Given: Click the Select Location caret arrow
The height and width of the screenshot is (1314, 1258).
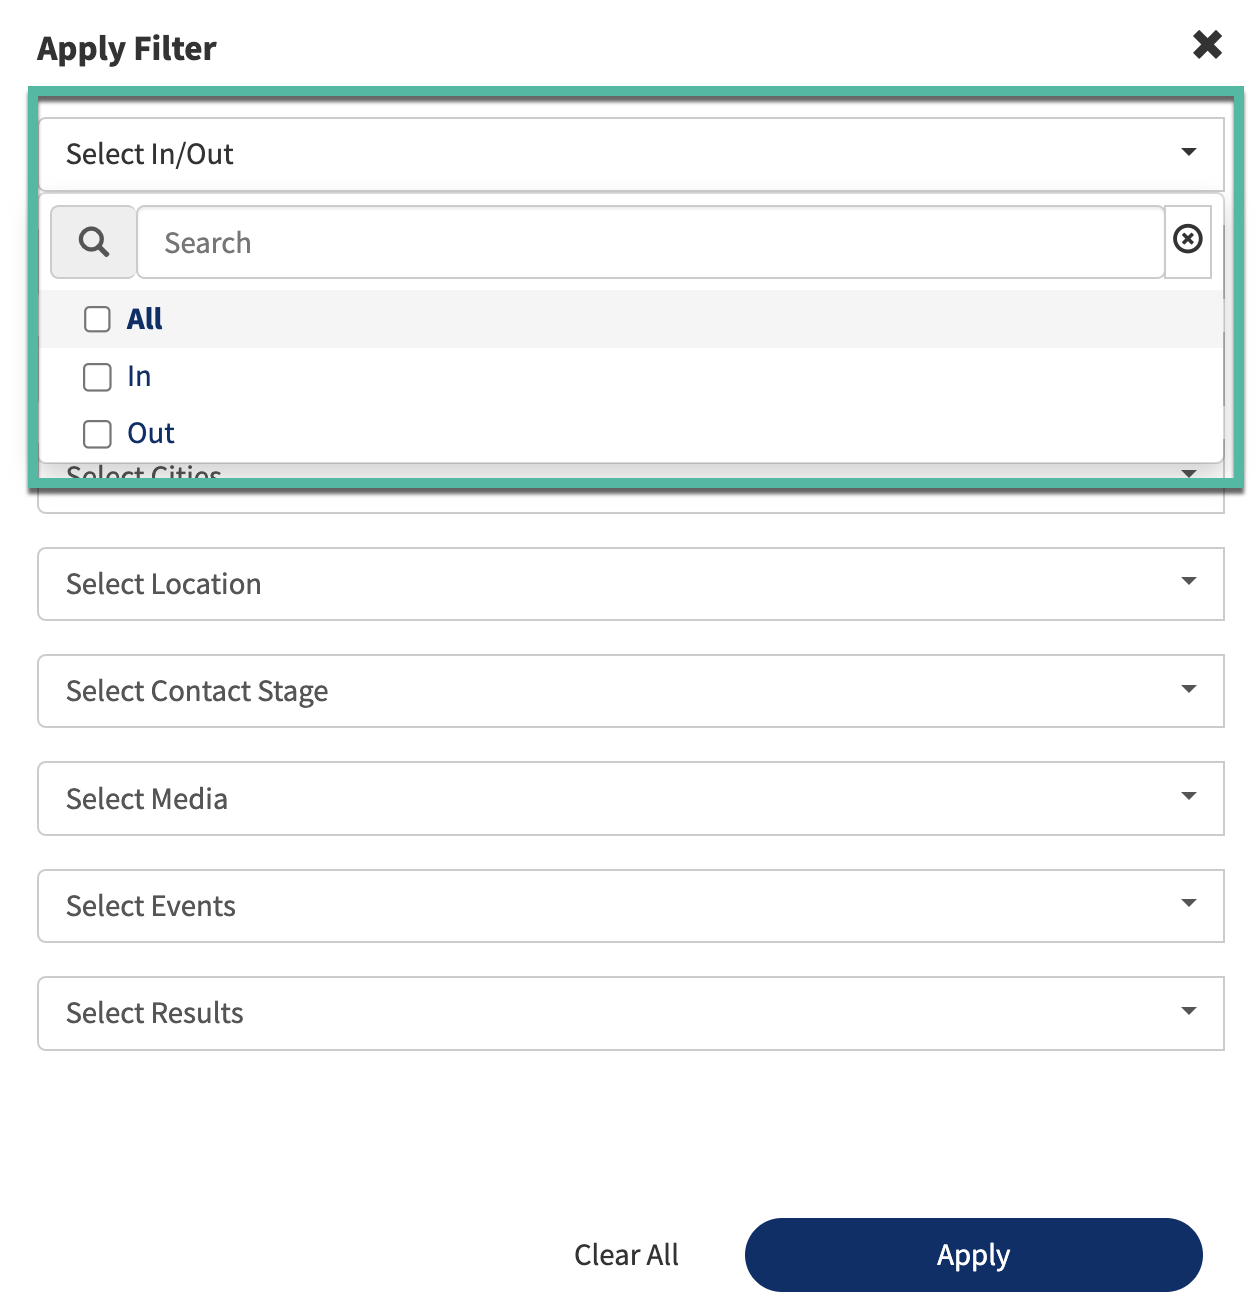Looking at the screenshot, I should pos(1188,581).
